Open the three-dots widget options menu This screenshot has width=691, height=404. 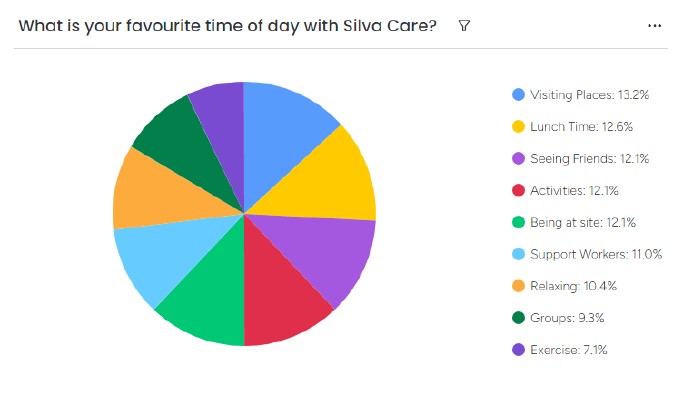[655, 26]
